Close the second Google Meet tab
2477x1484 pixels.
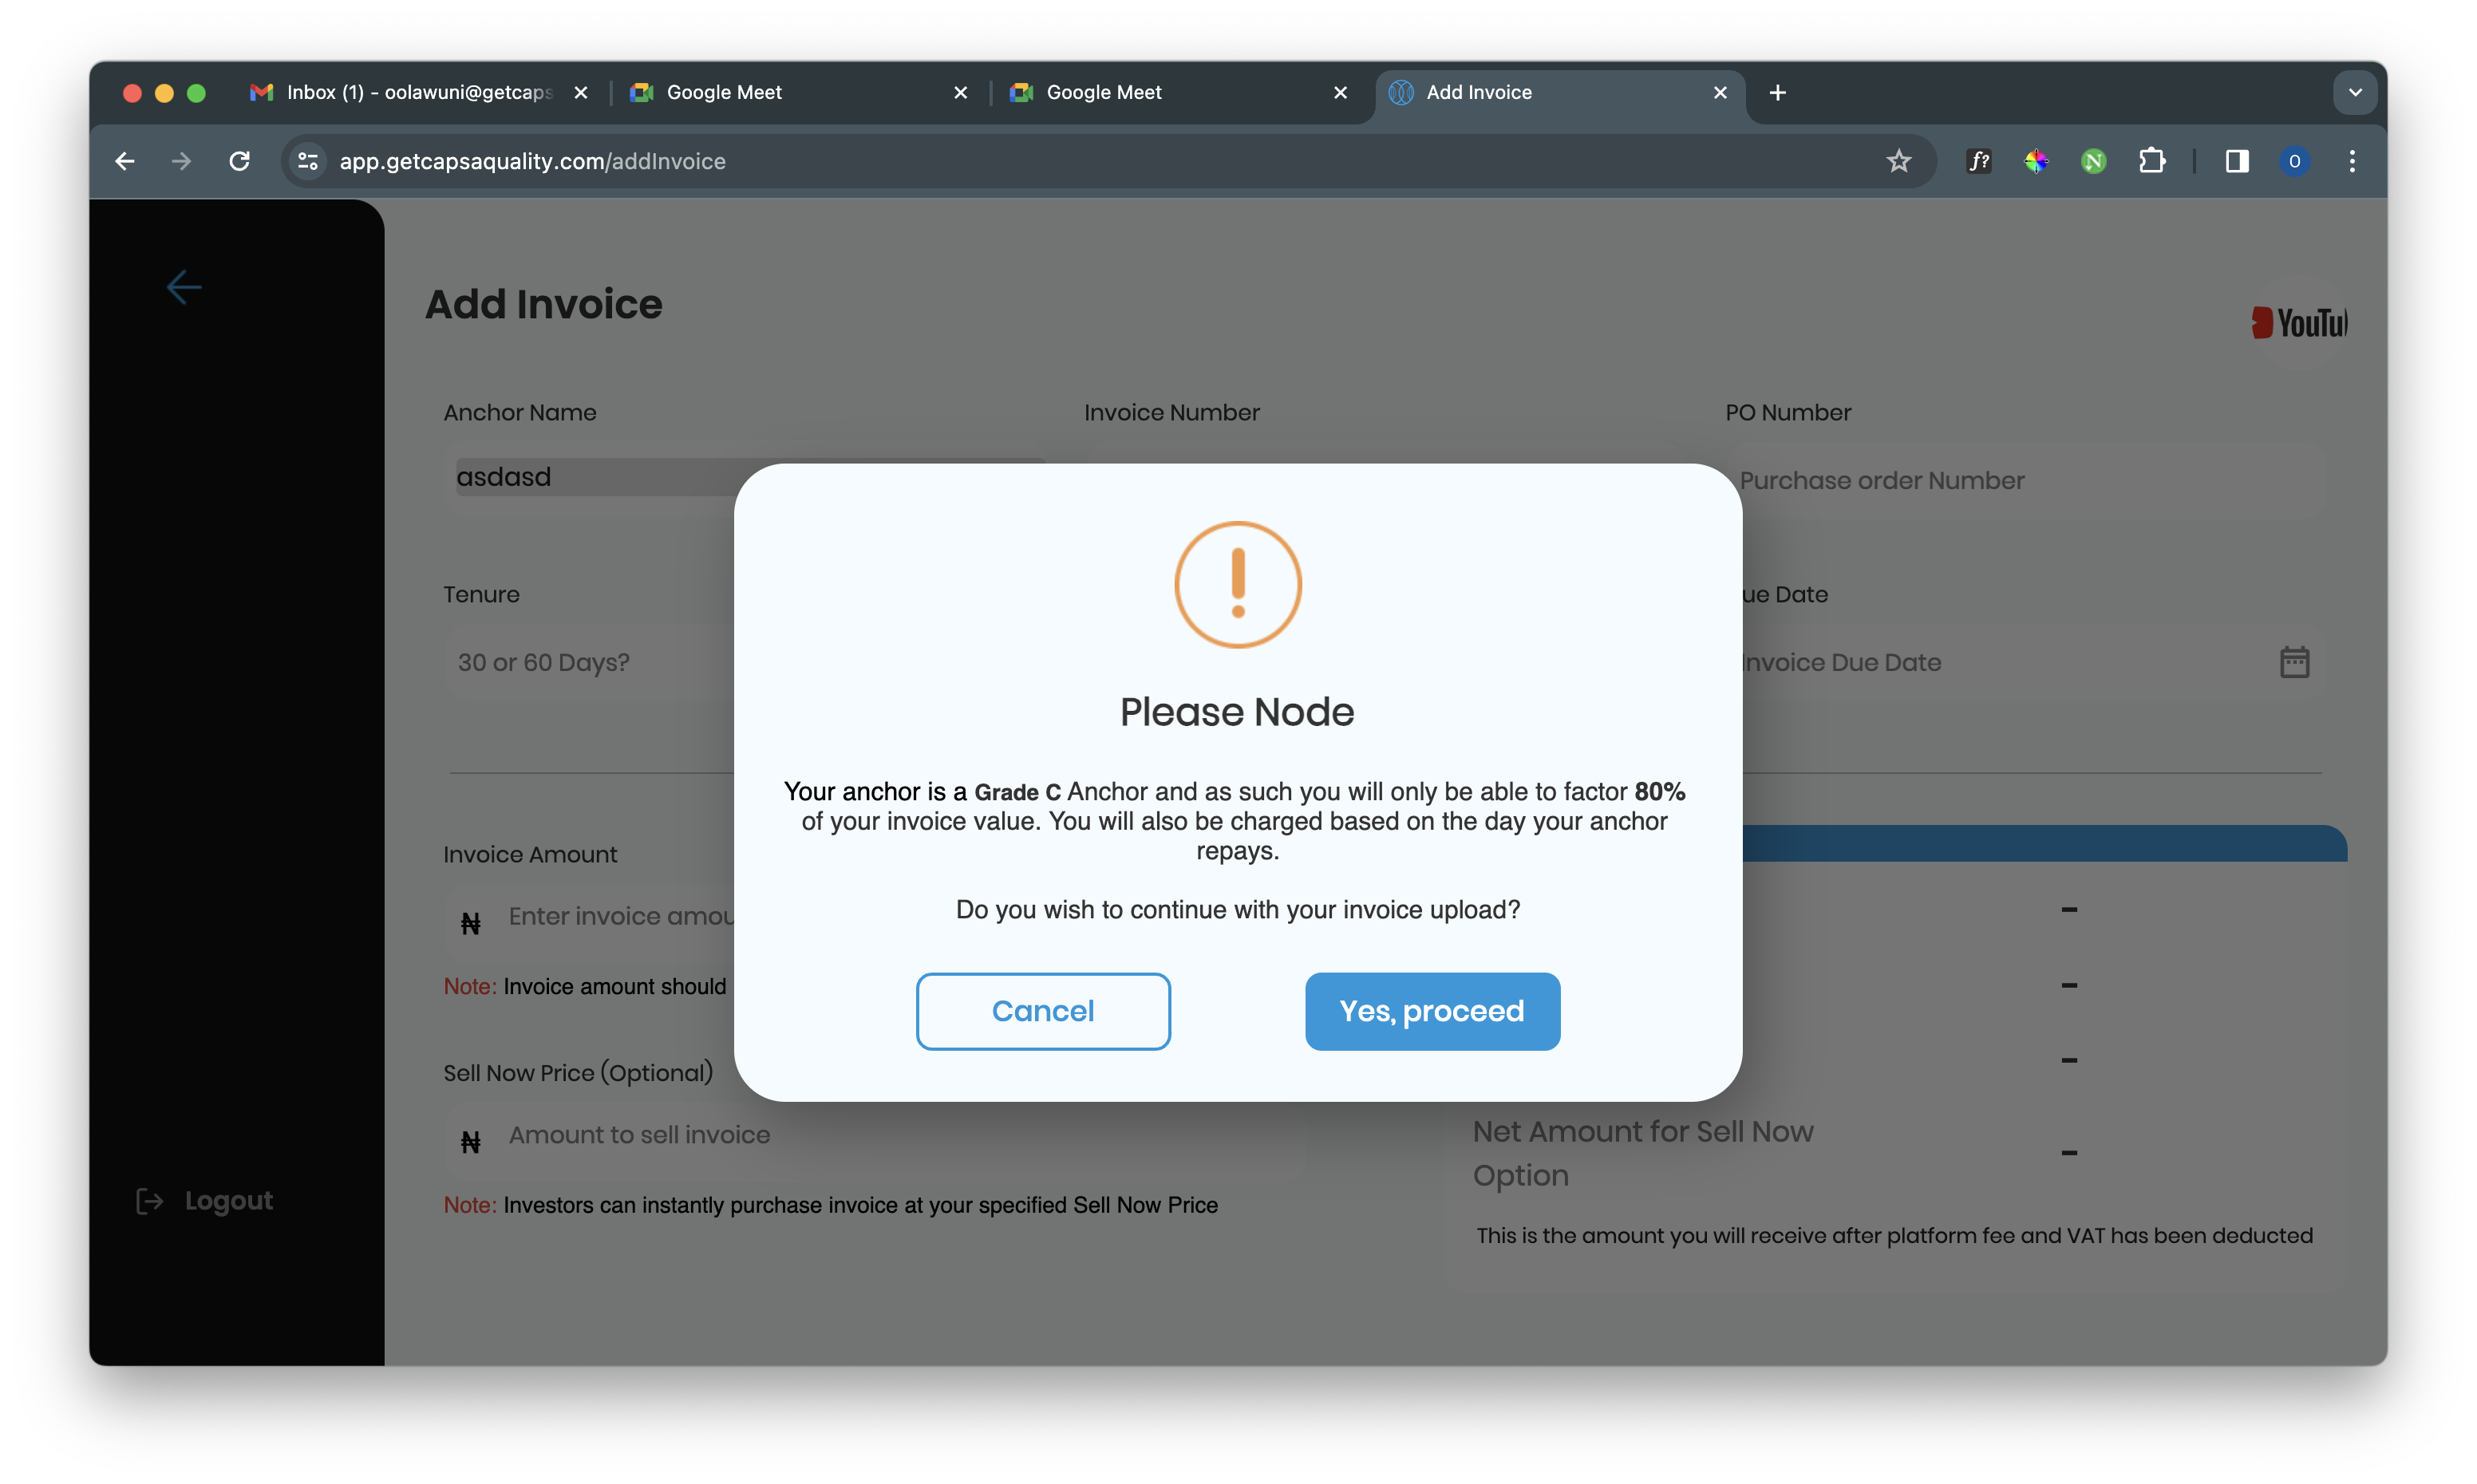(1340, 92)
